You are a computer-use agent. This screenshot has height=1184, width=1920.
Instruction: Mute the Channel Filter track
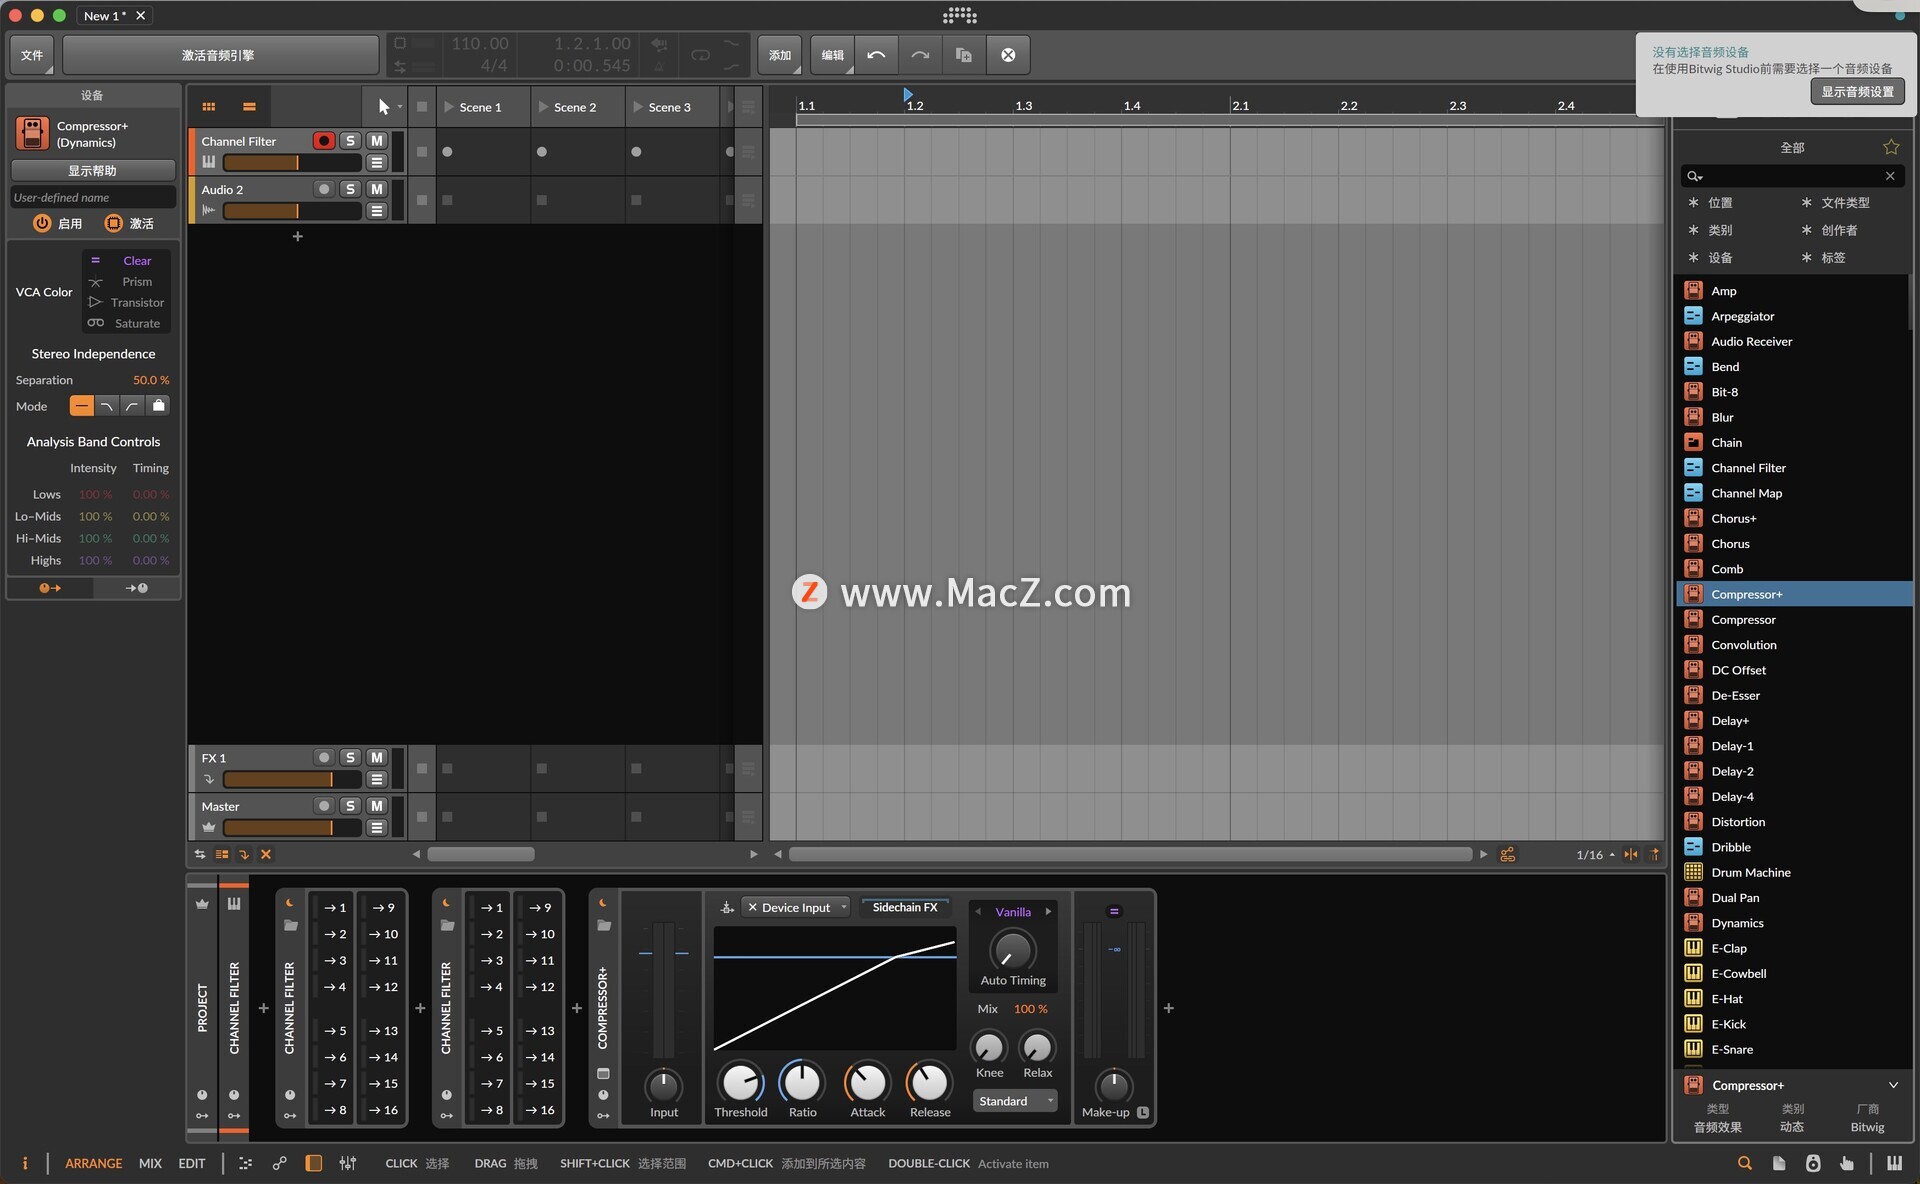pos(377,141)
